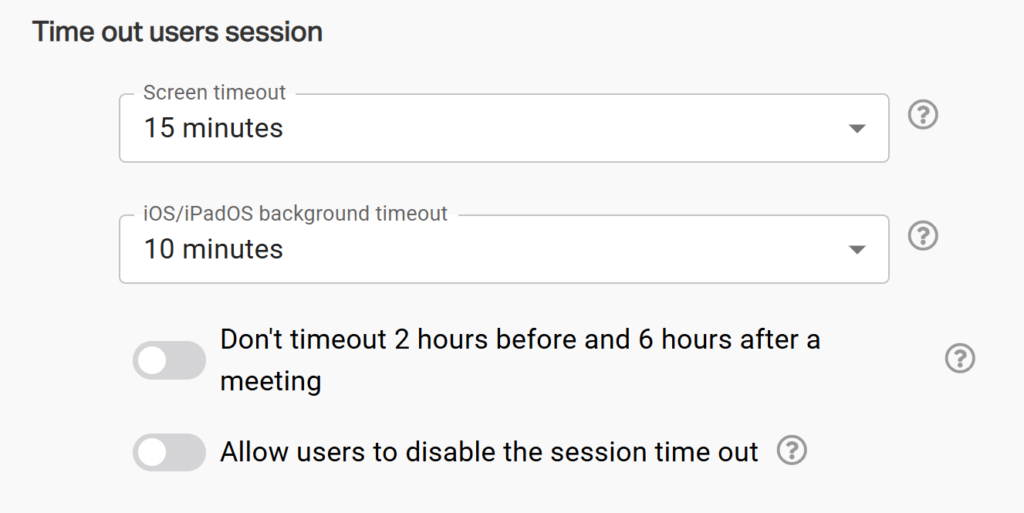Toggle allow users to disable session time out
Image resolution: width=1024 pixels, height=513 pixels.
(168, 453)
